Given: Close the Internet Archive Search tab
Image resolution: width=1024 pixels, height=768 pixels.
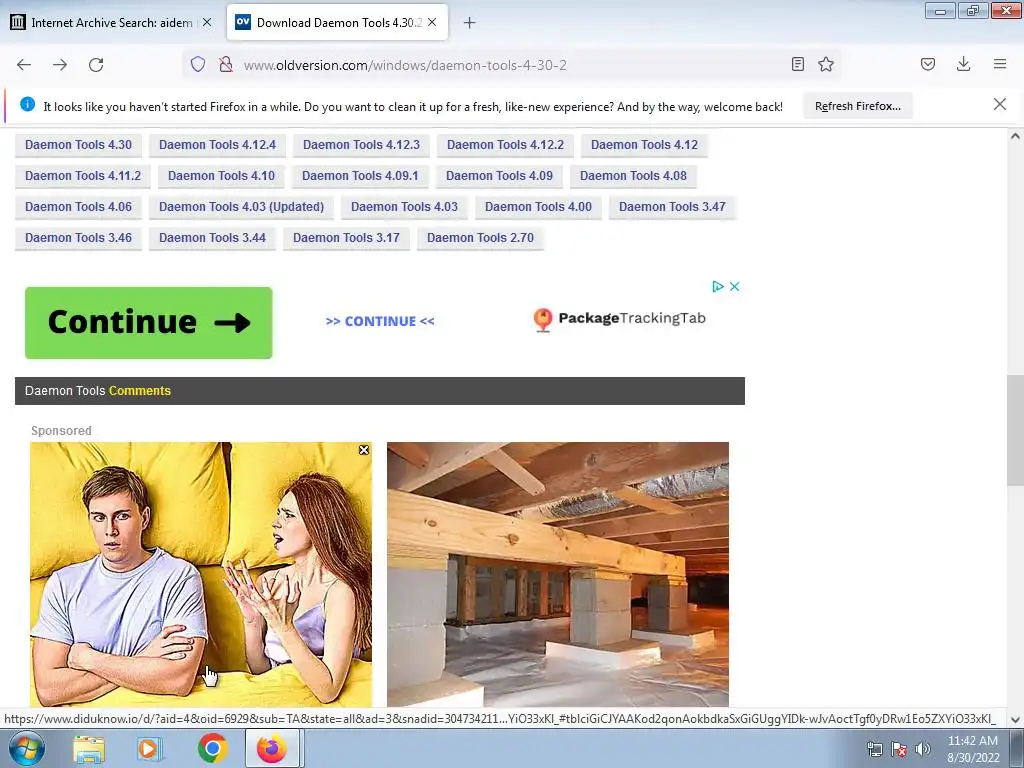Looking at the screenshot, I should (x=207, y=22).
